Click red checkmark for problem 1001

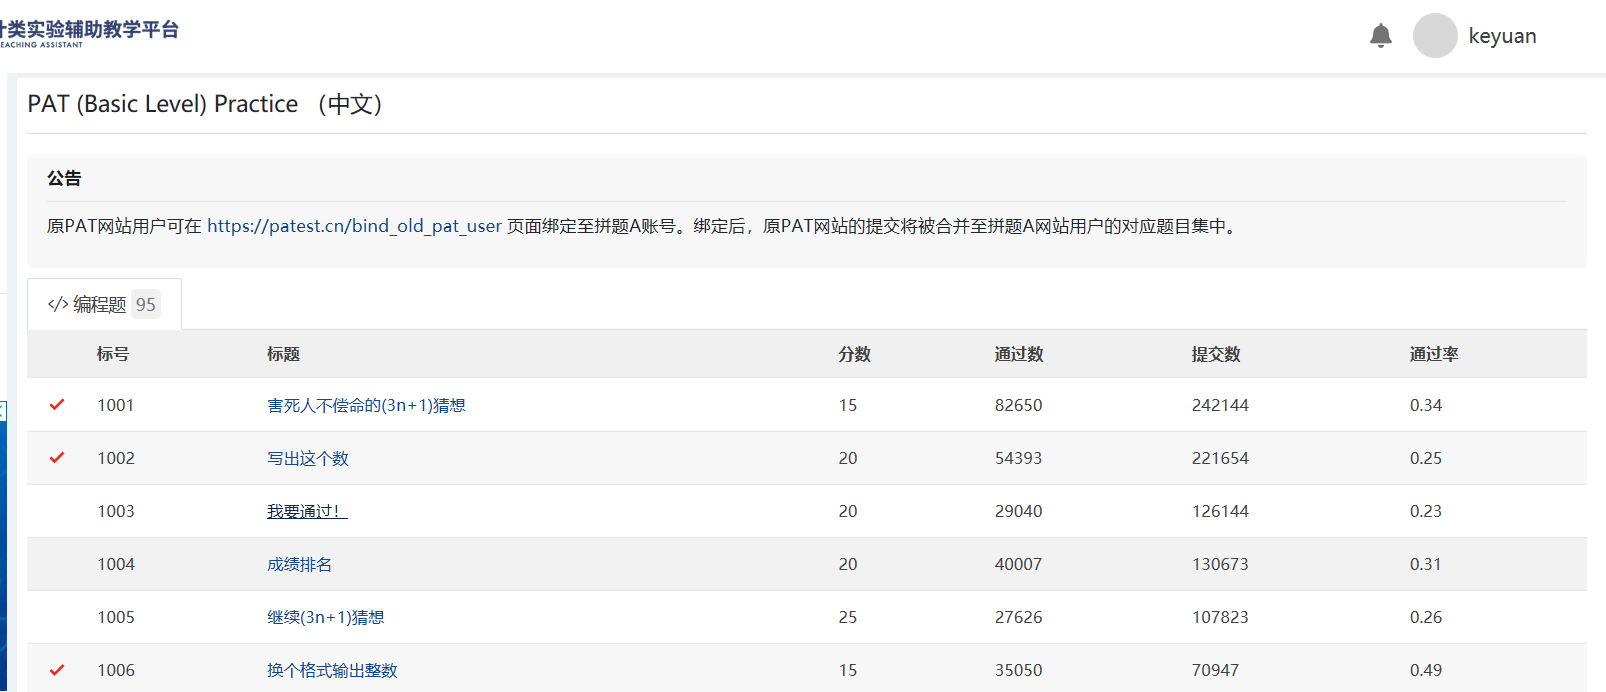[57, 404]
